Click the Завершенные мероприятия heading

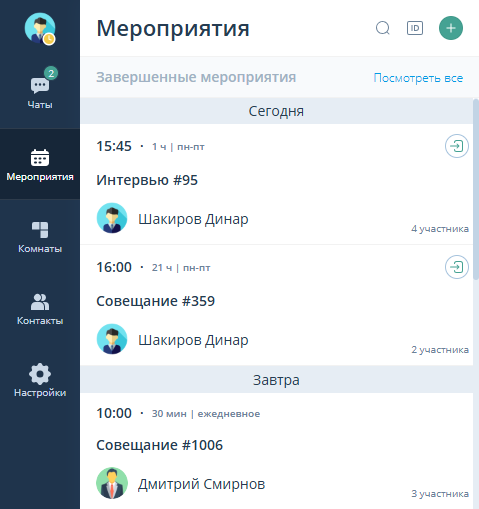pyautogui.click(x=196, y=77)
